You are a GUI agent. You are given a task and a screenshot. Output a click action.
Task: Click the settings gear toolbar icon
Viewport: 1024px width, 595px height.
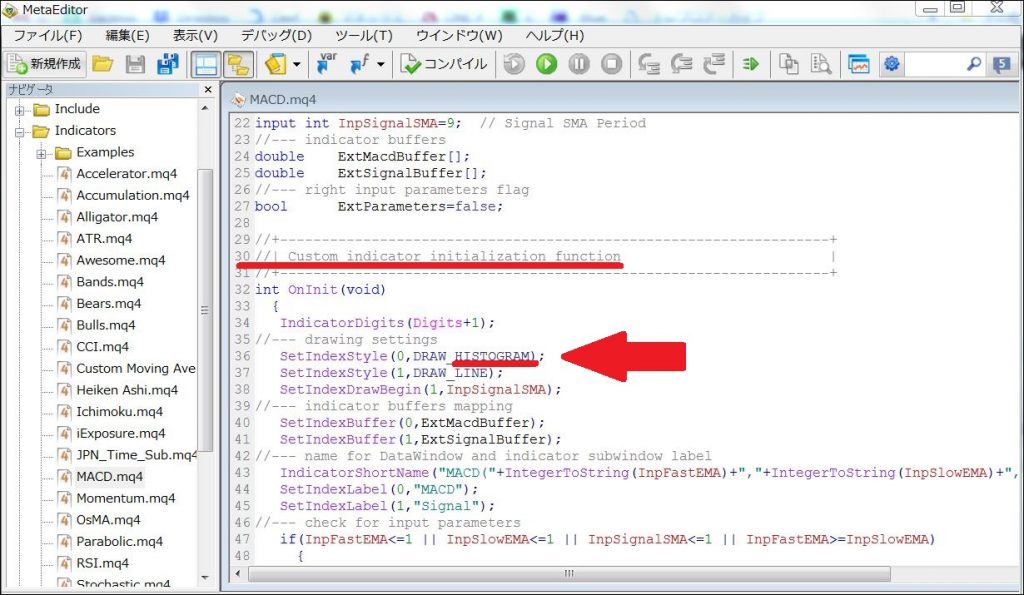pyautogui.click(x=891, y=64)
